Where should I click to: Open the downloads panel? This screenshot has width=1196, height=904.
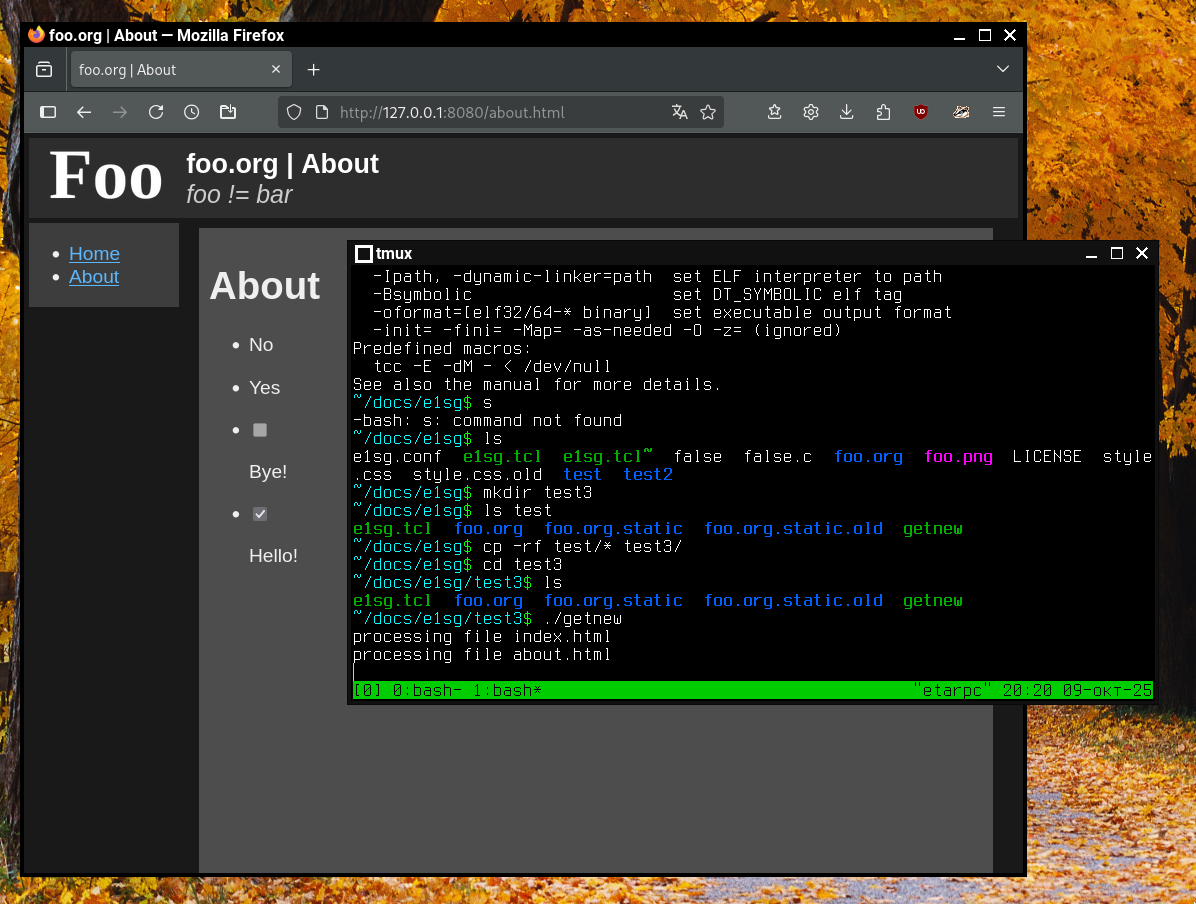[x=846, y=112]
